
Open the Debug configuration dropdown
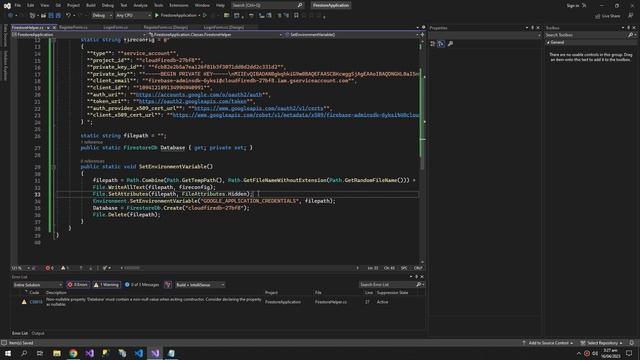click(102, 16)
